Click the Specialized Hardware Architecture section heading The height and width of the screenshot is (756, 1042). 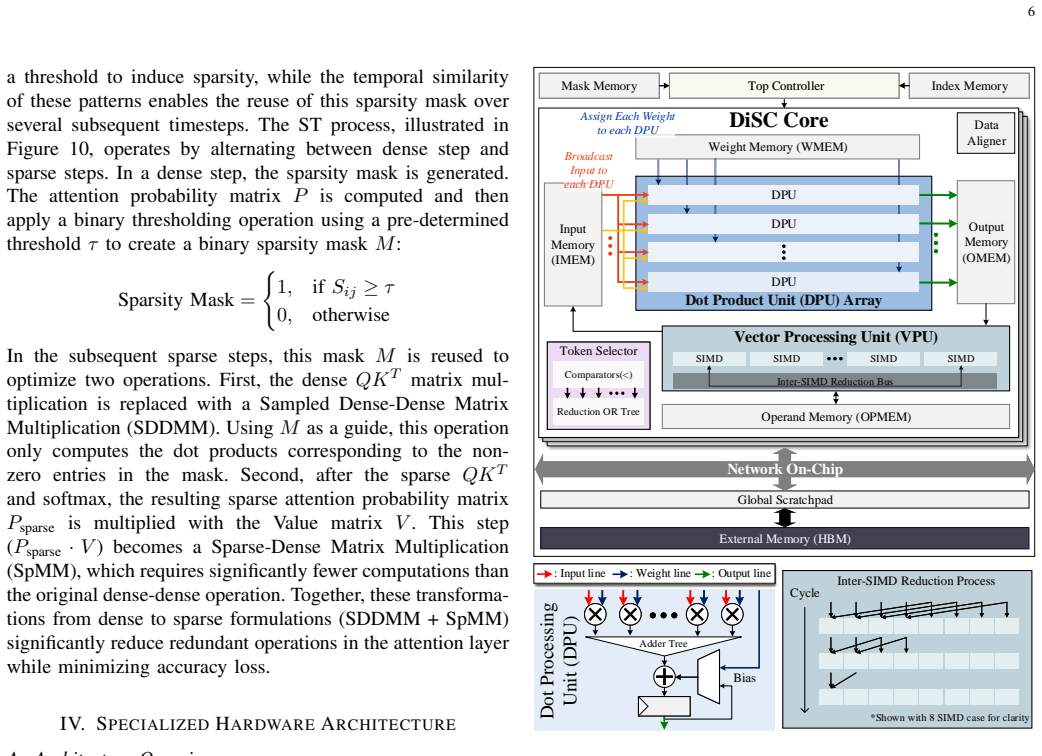[x=258, y=724]
